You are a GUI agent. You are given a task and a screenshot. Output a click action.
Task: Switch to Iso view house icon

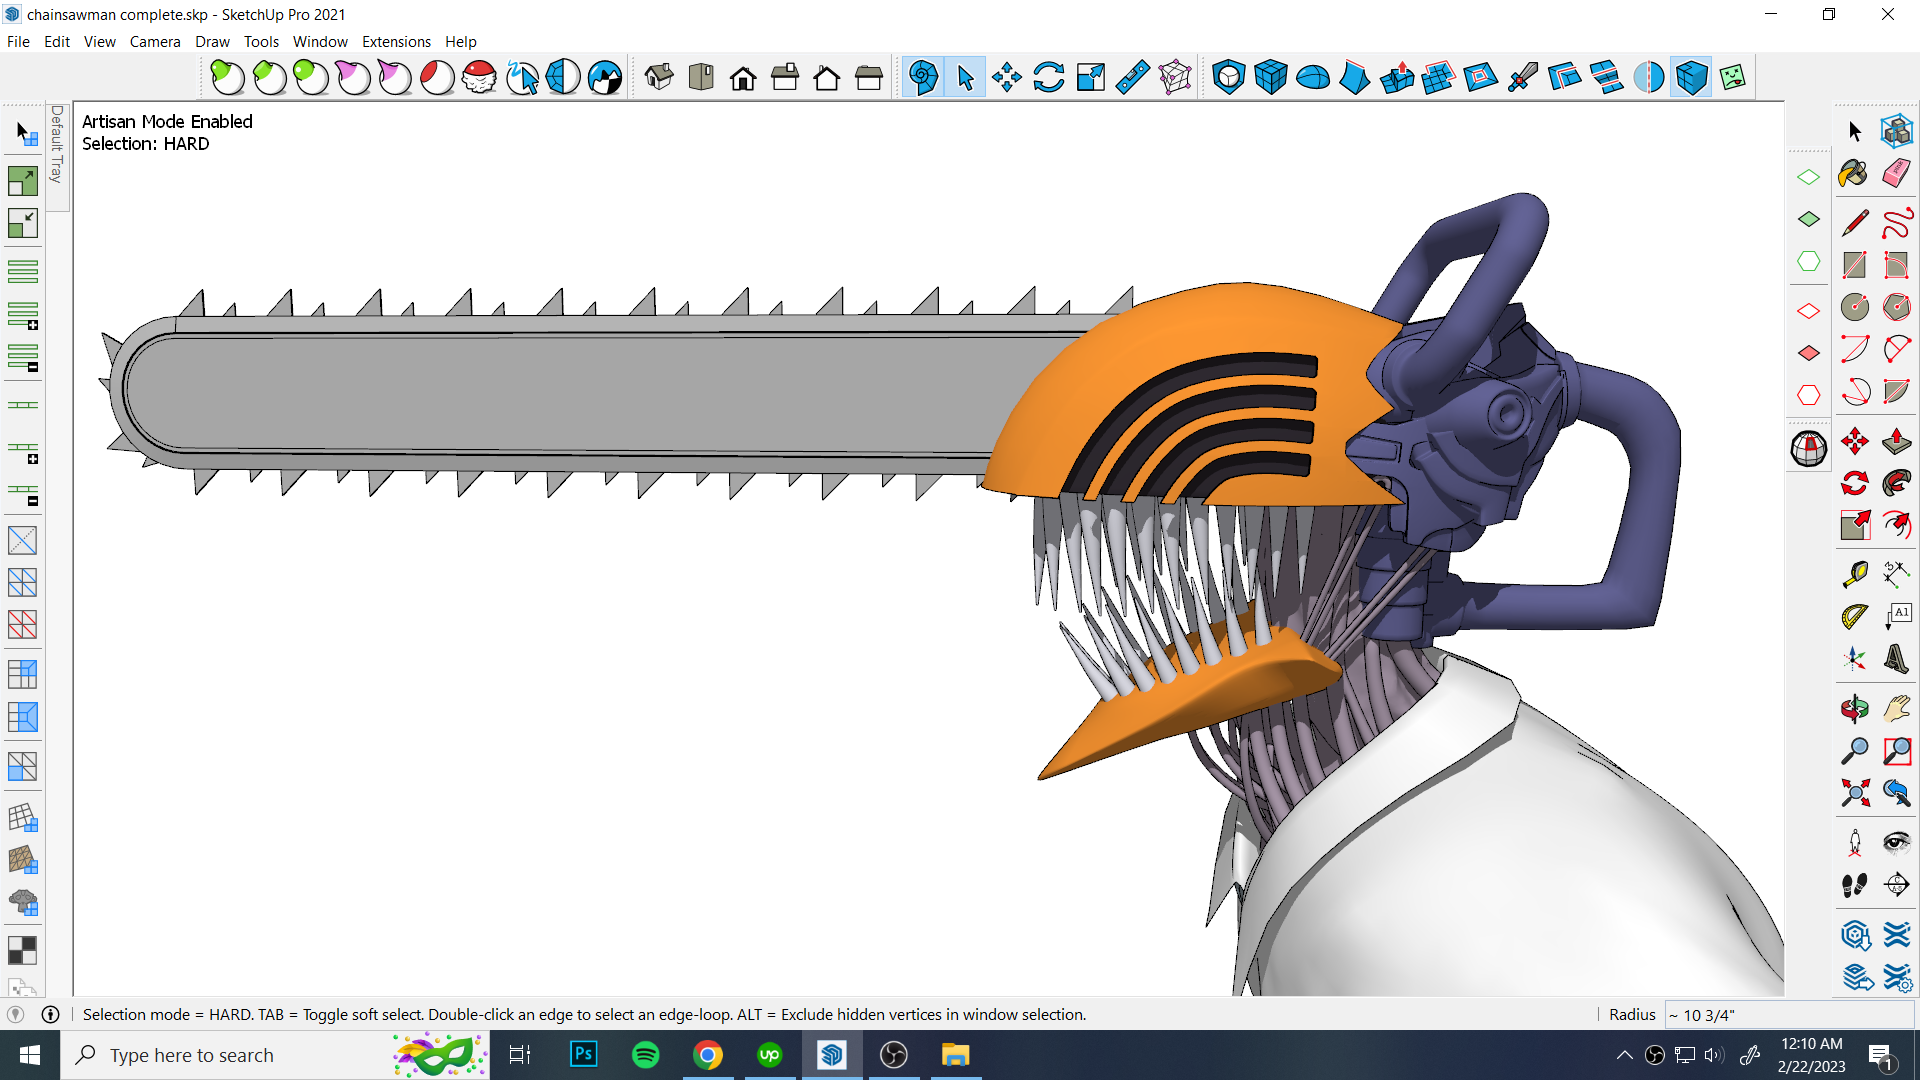point(659,77)
